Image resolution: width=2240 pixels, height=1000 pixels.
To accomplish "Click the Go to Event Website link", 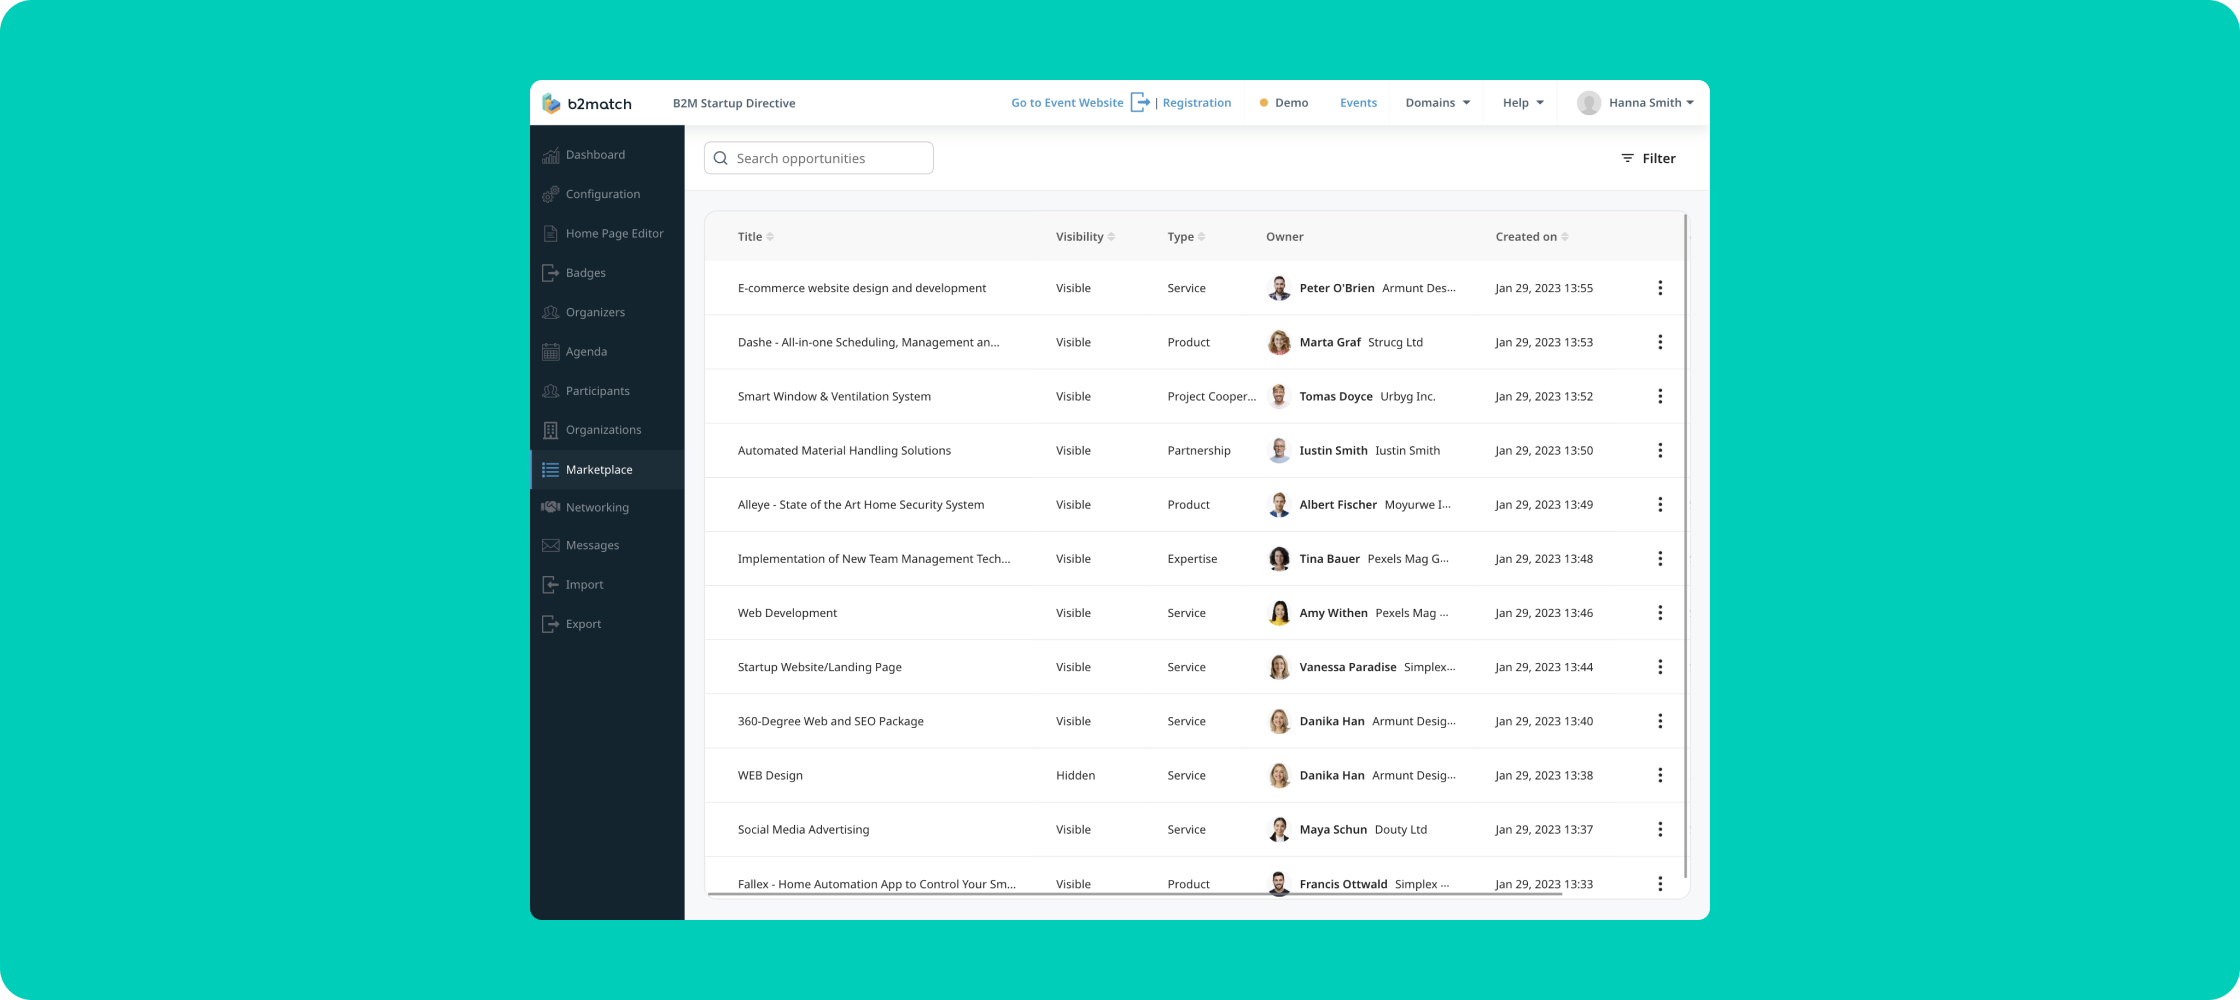I will (1067, 103).
